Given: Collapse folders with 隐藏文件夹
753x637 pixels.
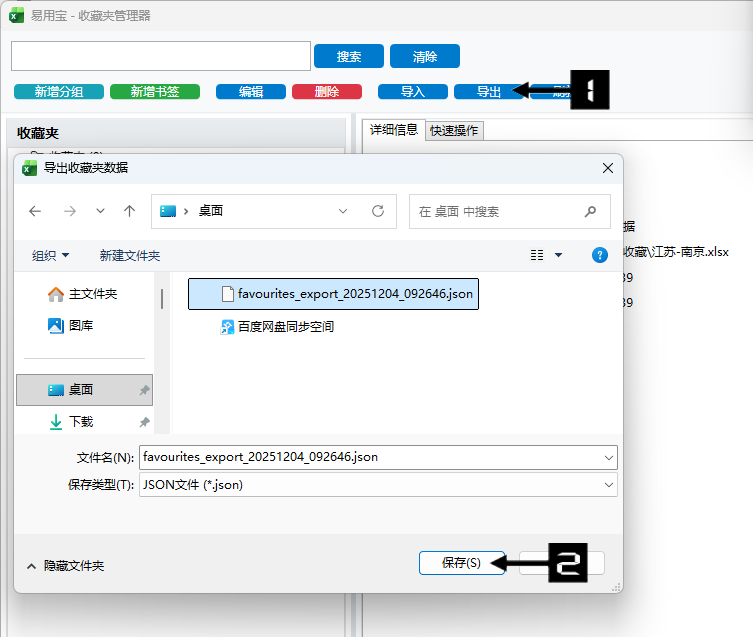Looking at the screenshot, I should coord(66,565).
